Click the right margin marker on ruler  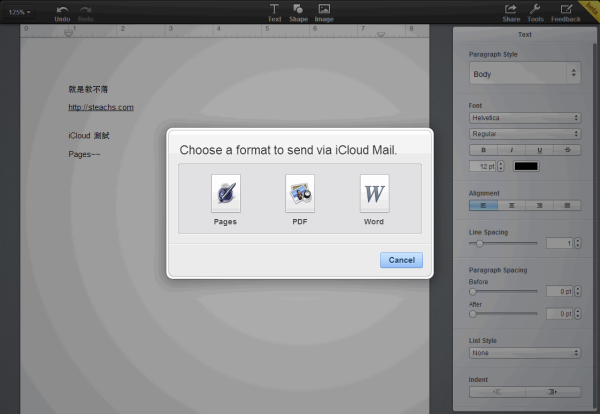tap(381, 34)
